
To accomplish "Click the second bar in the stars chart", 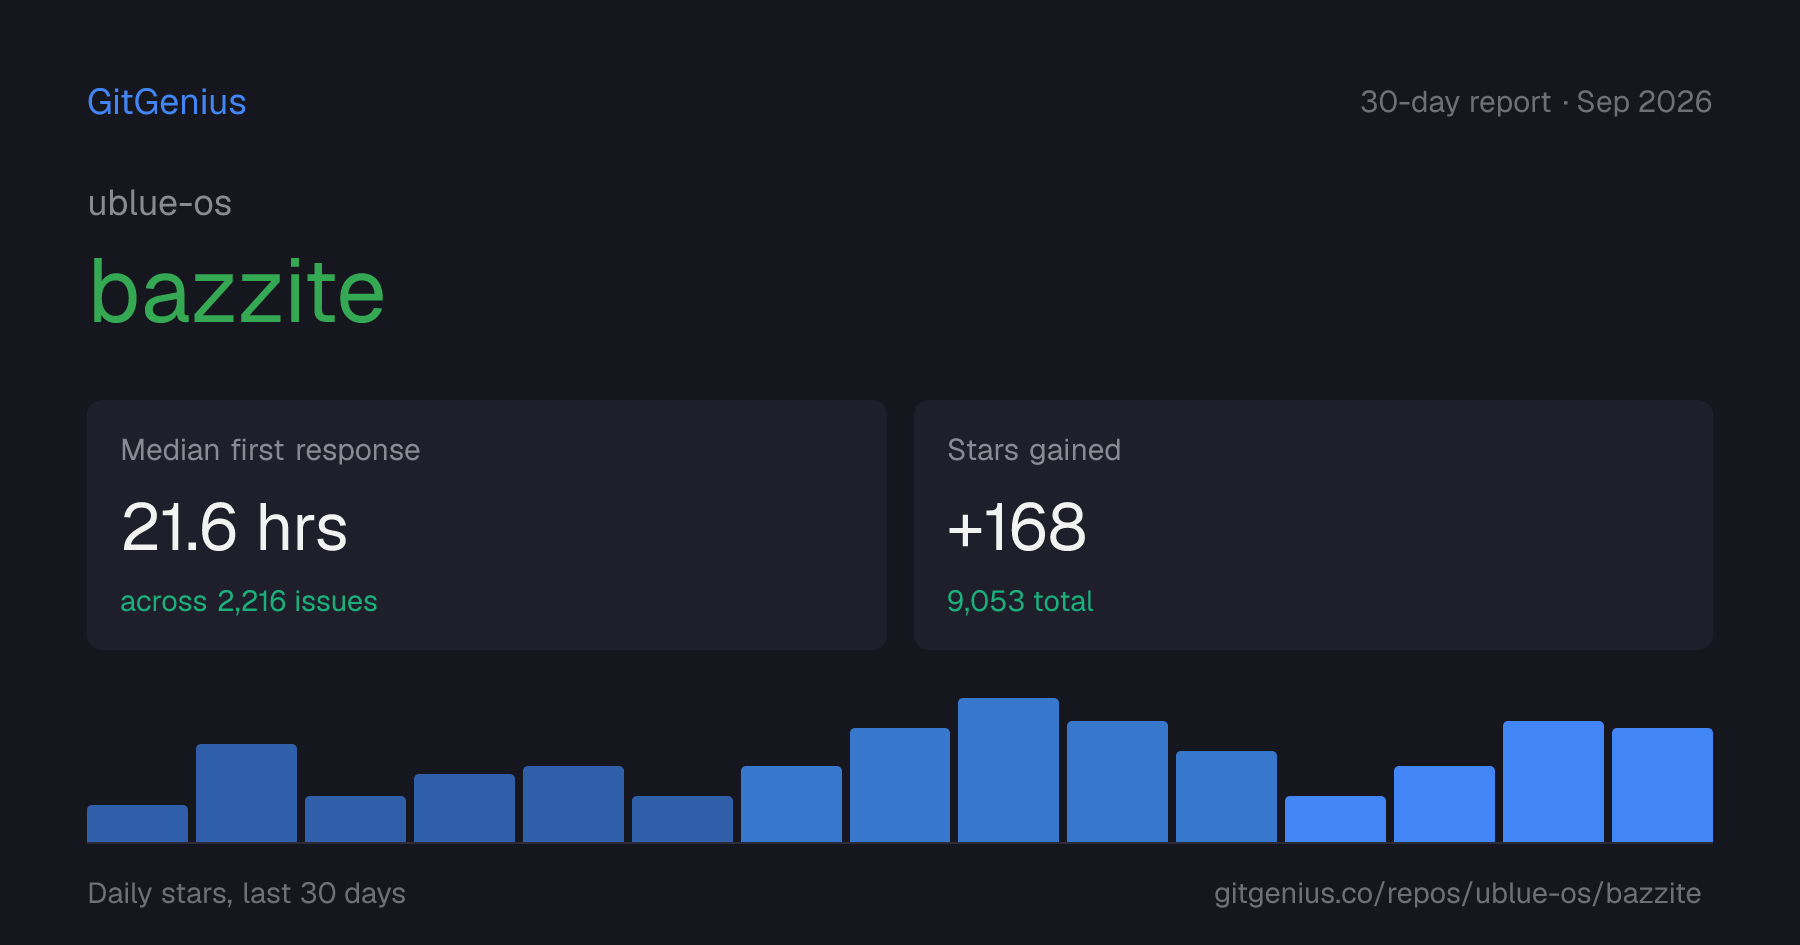I will (x=246, y=793).
